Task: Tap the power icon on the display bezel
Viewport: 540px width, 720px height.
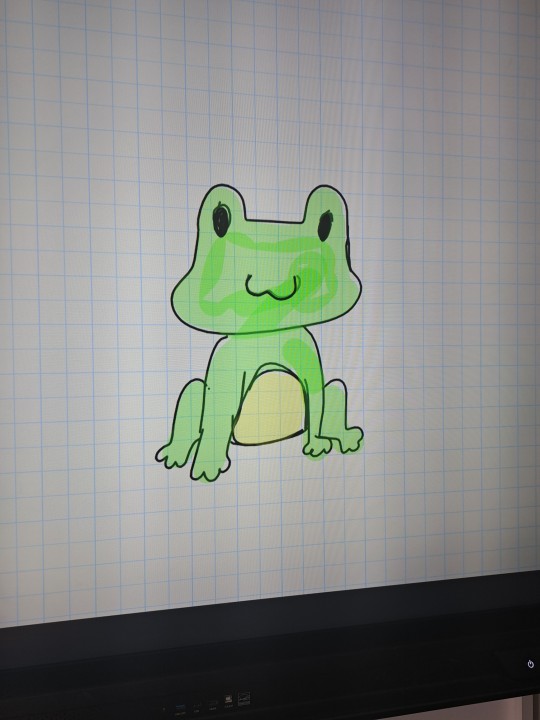Action: pyautogui.click(x=531, y=664)
